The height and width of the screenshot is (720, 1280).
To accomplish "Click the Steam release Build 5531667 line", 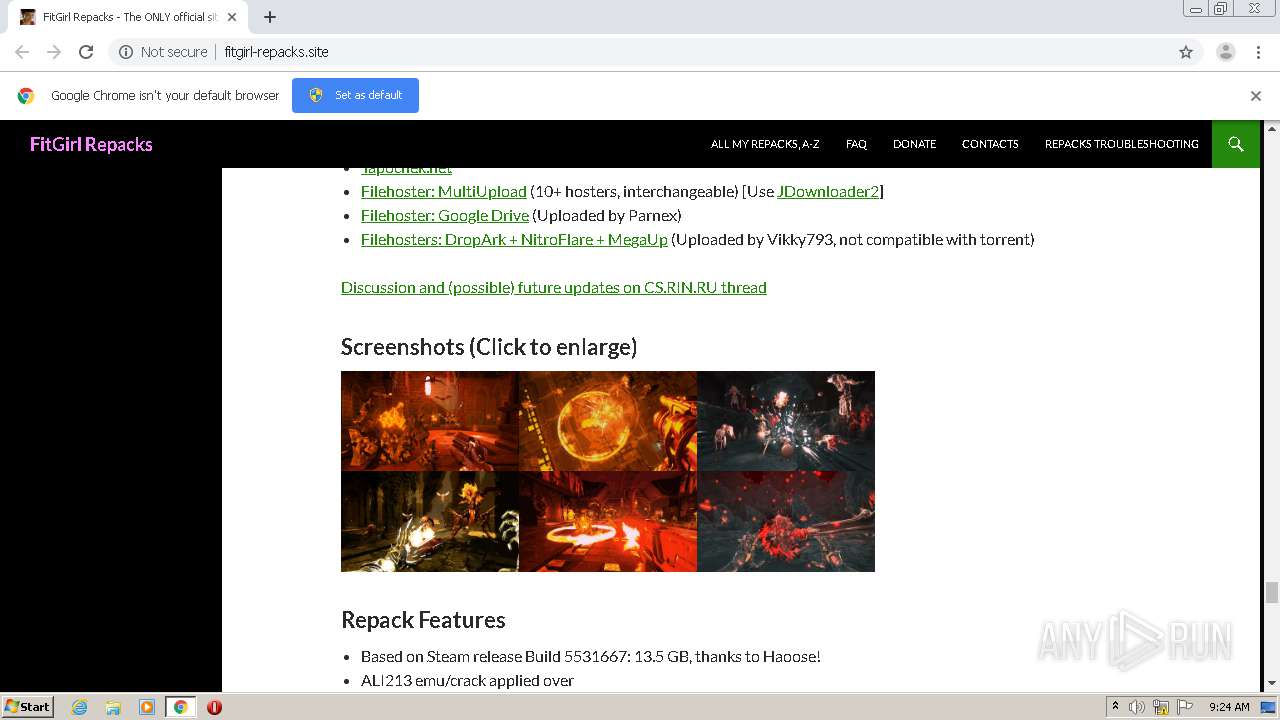I will point(591,656).
